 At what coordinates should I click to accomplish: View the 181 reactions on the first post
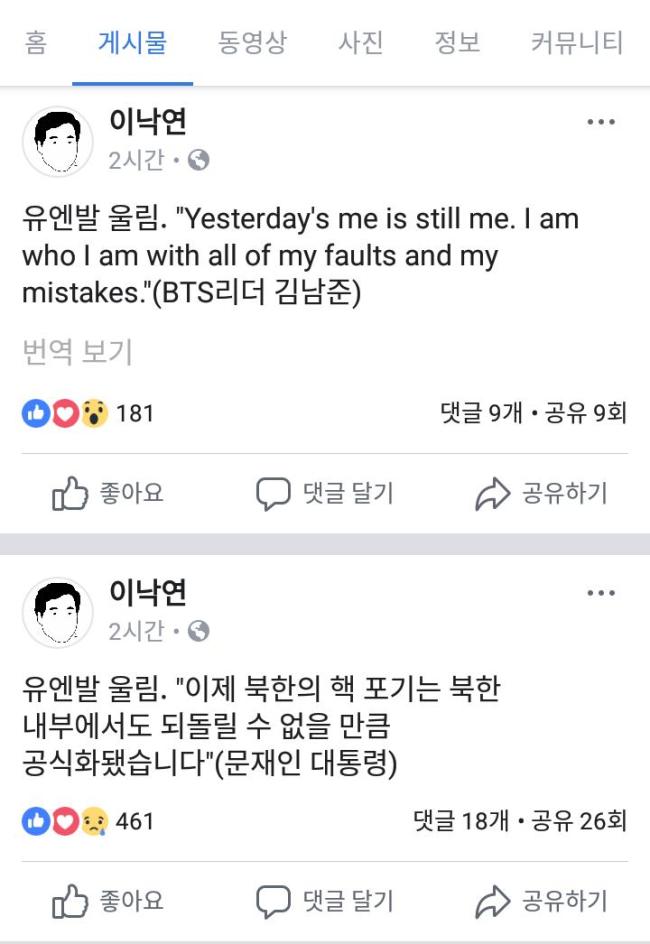tap(88, 413)
